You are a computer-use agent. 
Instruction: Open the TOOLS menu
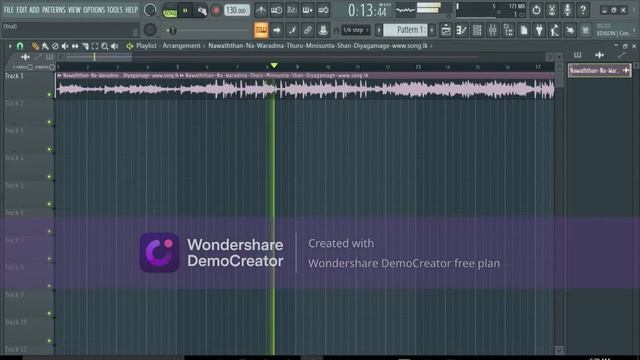point(115,10)
